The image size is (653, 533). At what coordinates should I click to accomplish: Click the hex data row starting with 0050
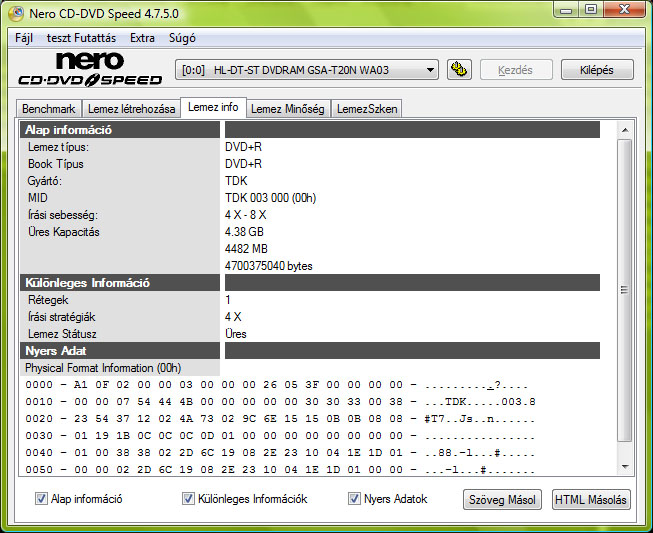(x=280, y=470)
